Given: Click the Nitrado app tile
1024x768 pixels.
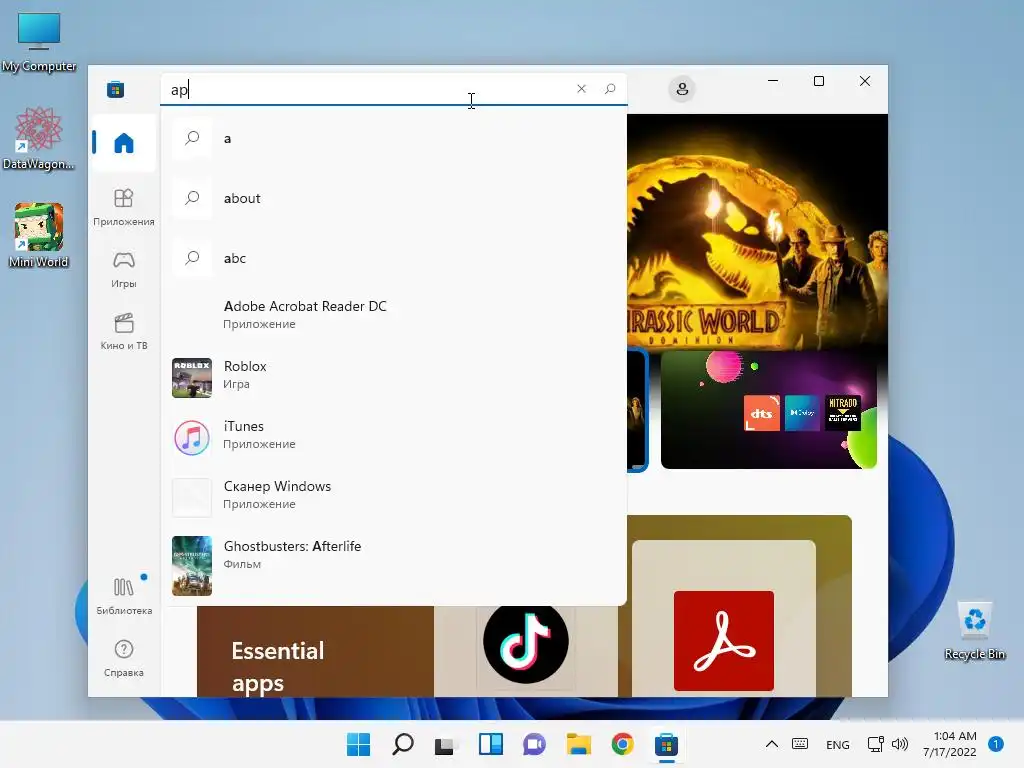Looking at the screenshot, I should coord(842,413).
